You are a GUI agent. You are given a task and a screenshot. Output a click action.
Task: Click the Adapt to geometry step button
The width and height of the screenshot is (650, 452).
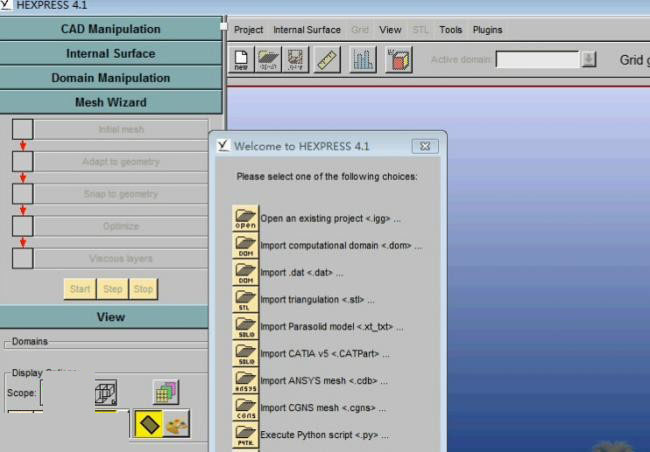(x=121, y=161)
